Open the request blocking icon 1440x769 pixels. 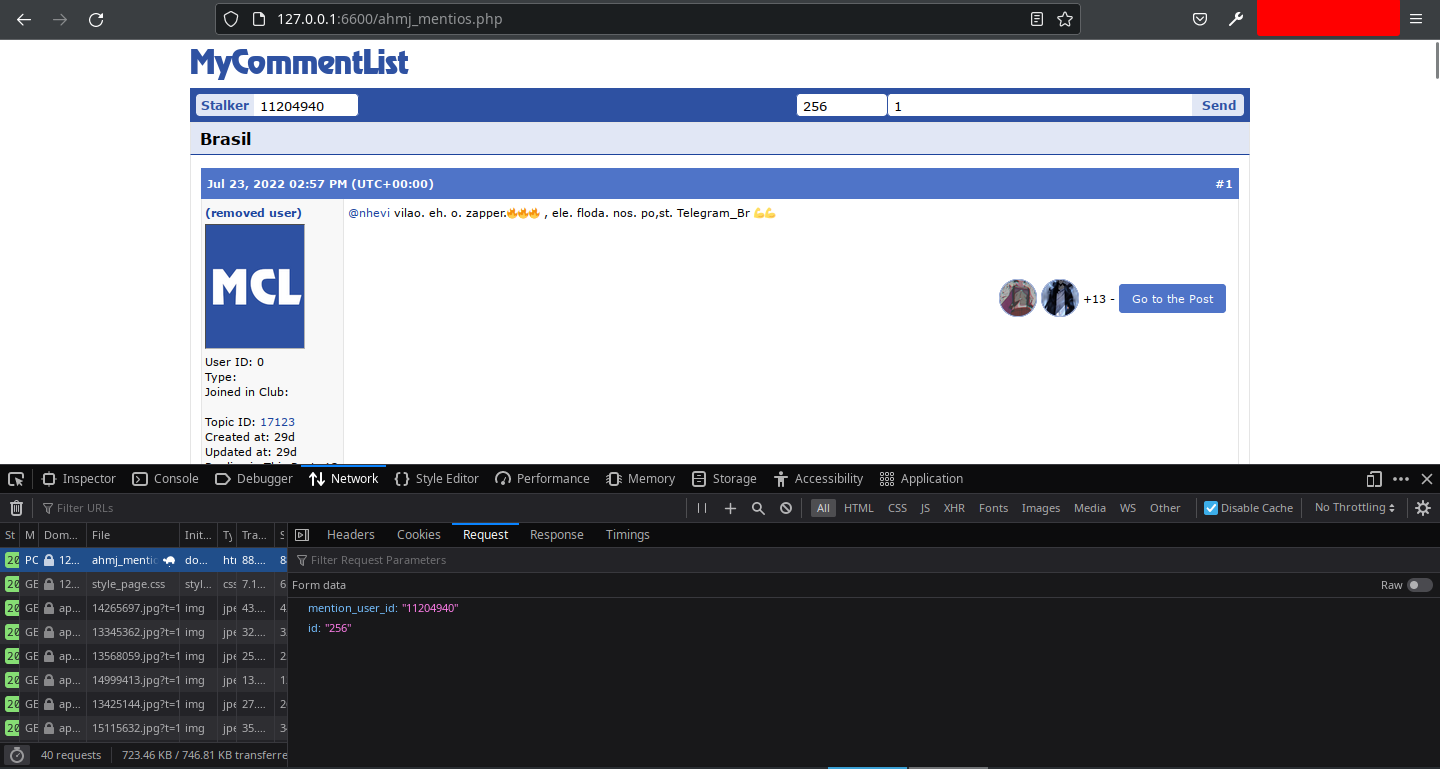coord(786,508)
